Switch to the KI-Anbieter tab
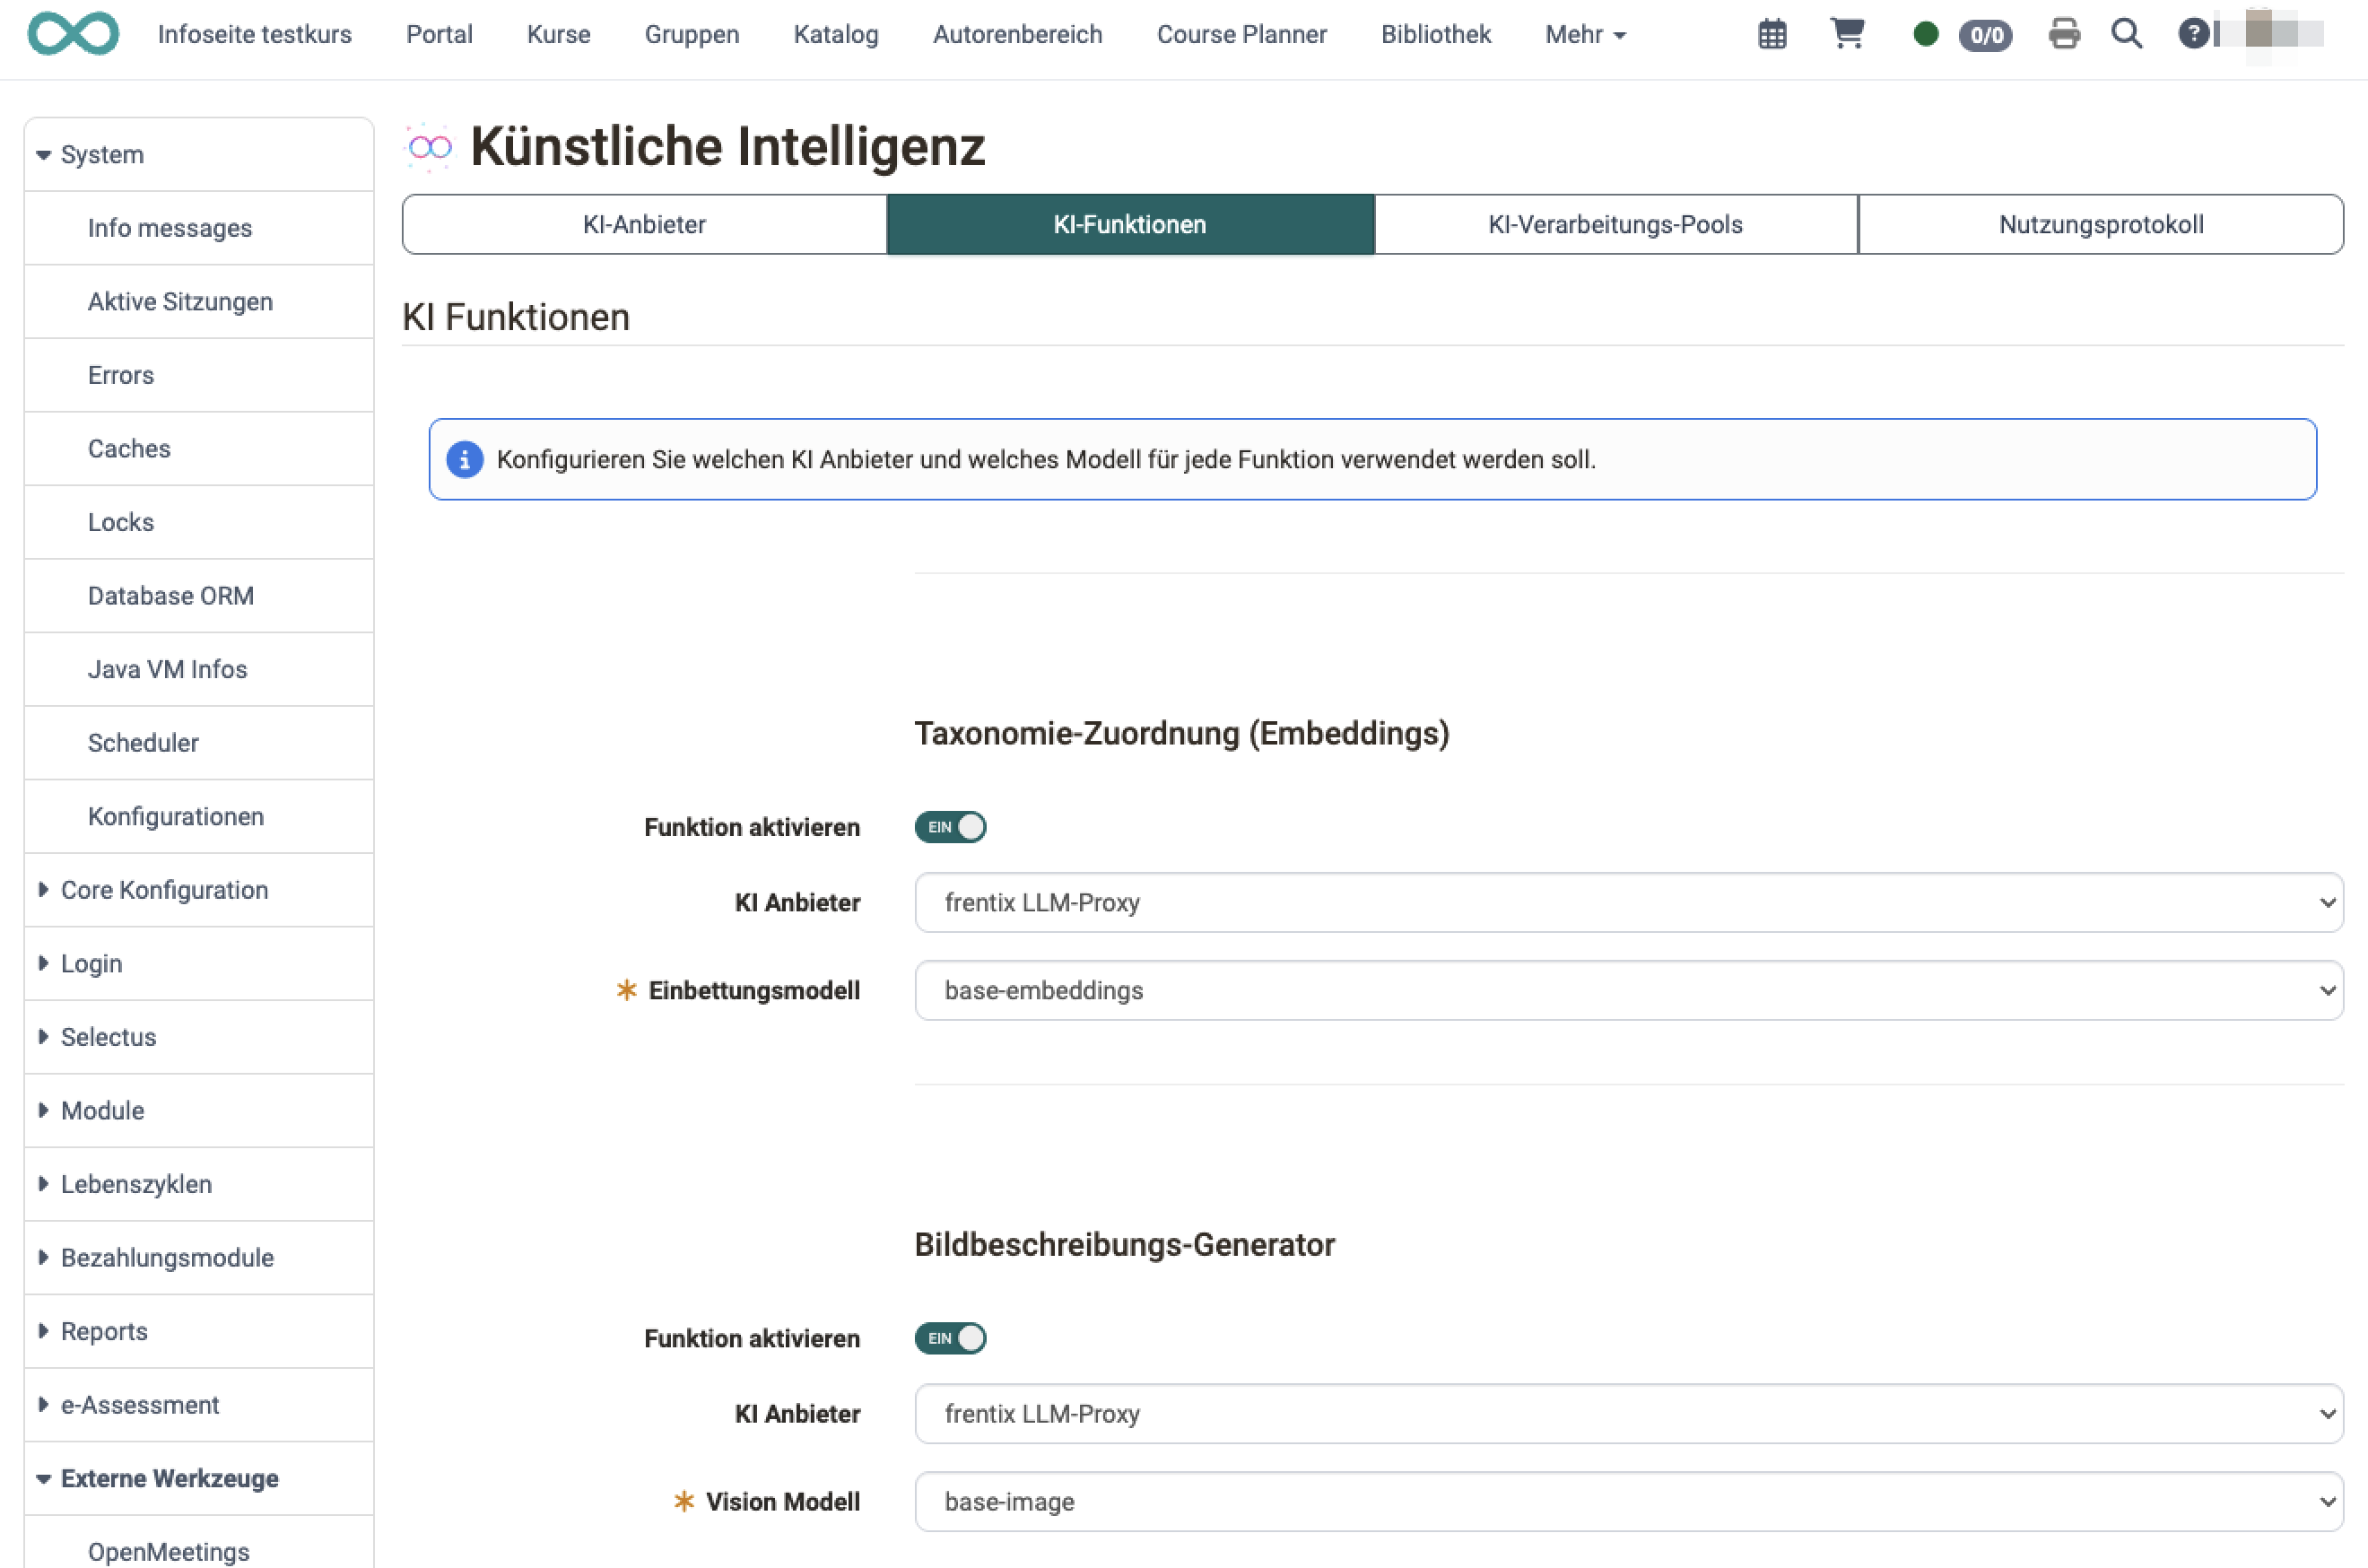The height and width of the screenshot is (1568, 2368). [x=644, y=224]
